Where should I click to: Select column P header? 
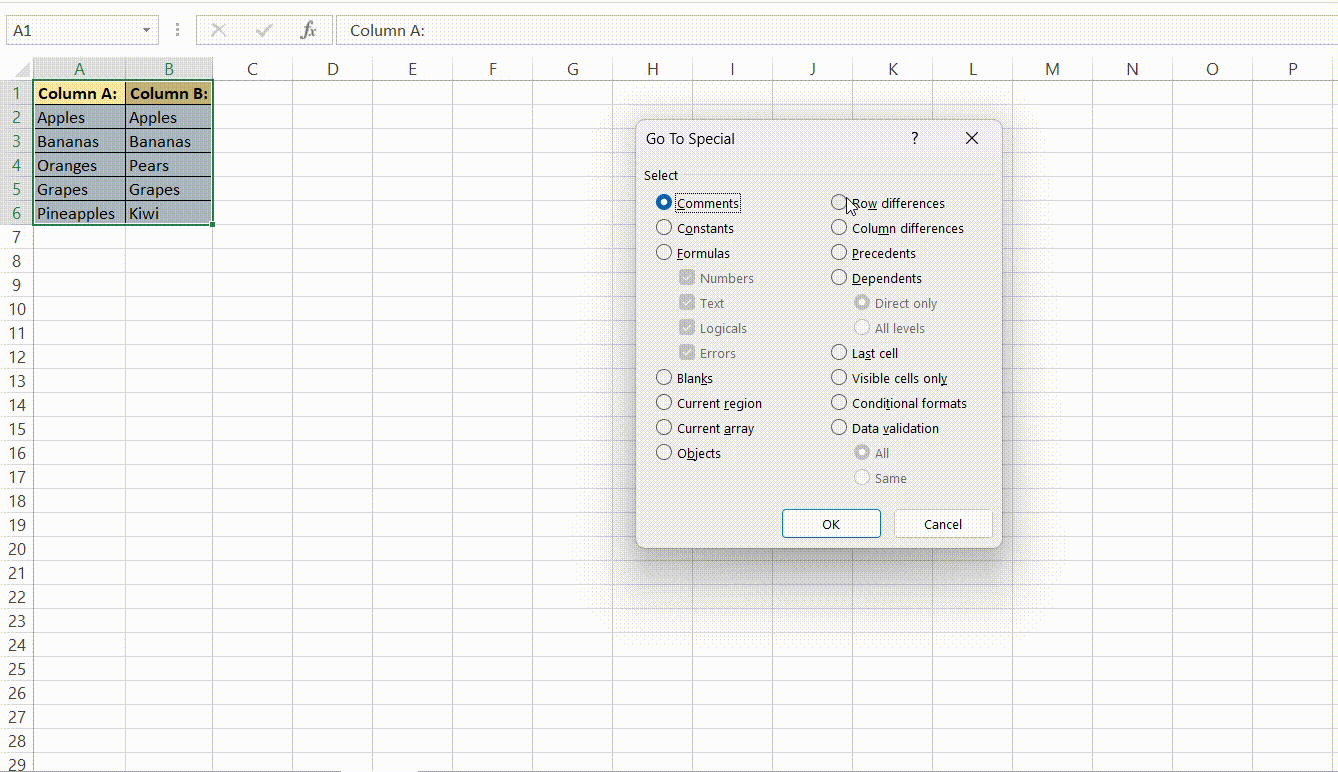(x=1293, y=69)
